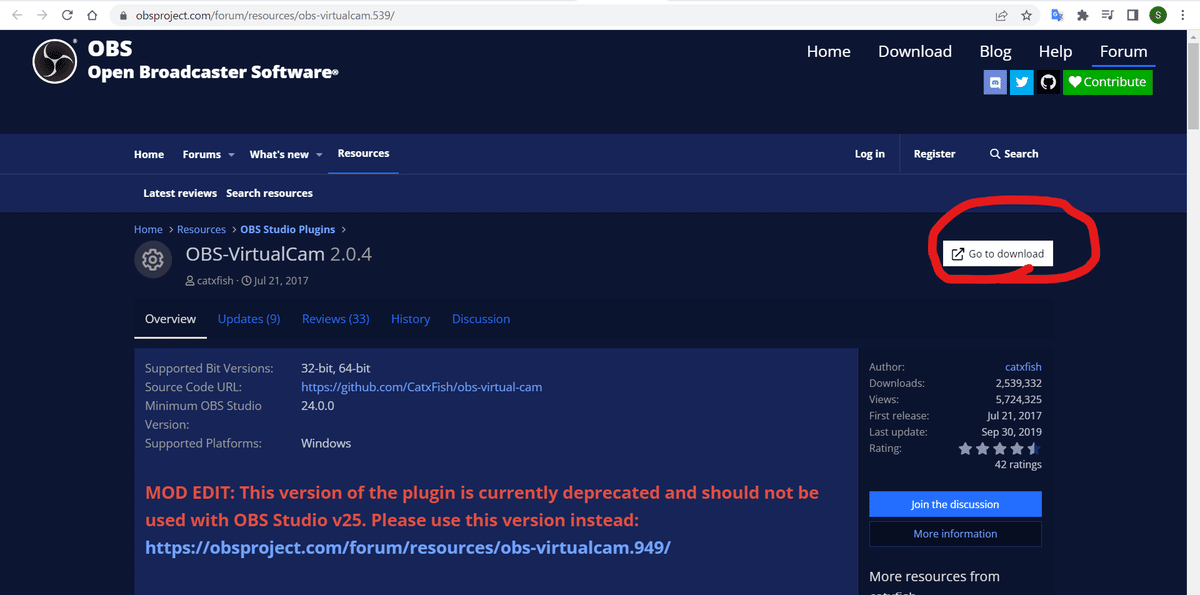Open the obs-virtualcam.949 replacement link
1200x595 pixels.
point(408,547)
